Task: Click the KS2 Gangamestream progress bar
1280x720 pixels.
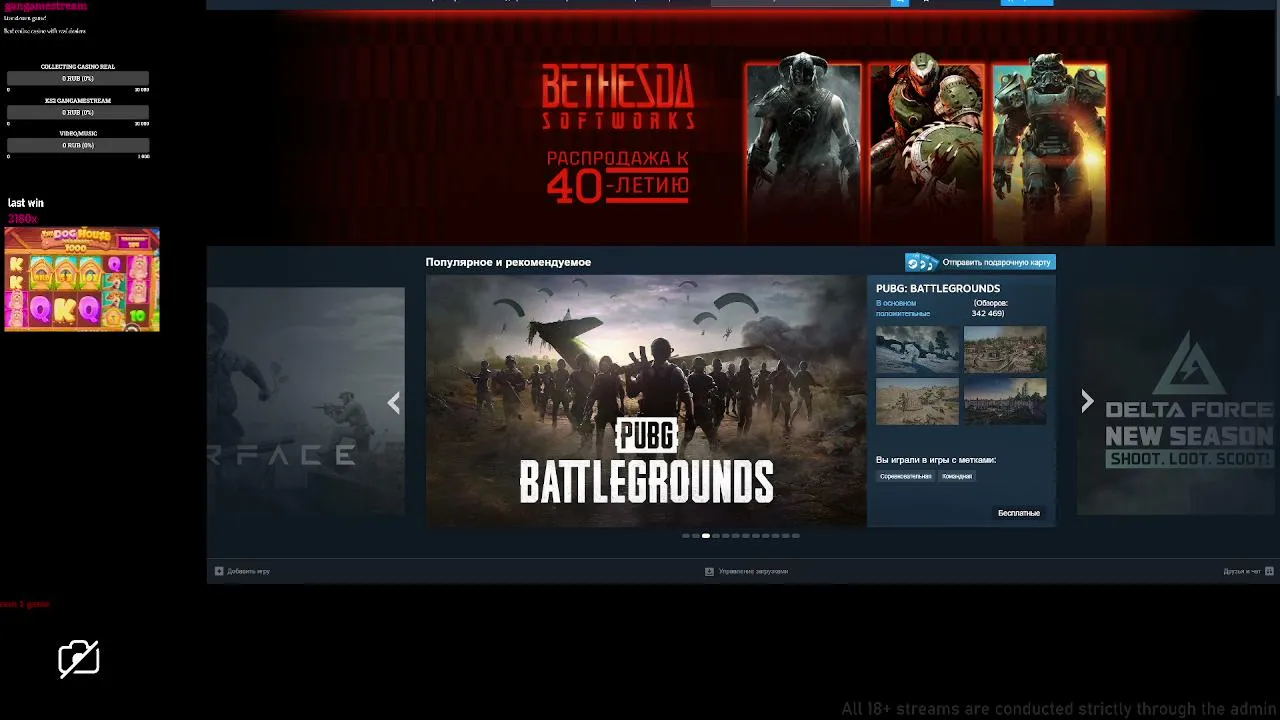Action: (x=78, y=112)
